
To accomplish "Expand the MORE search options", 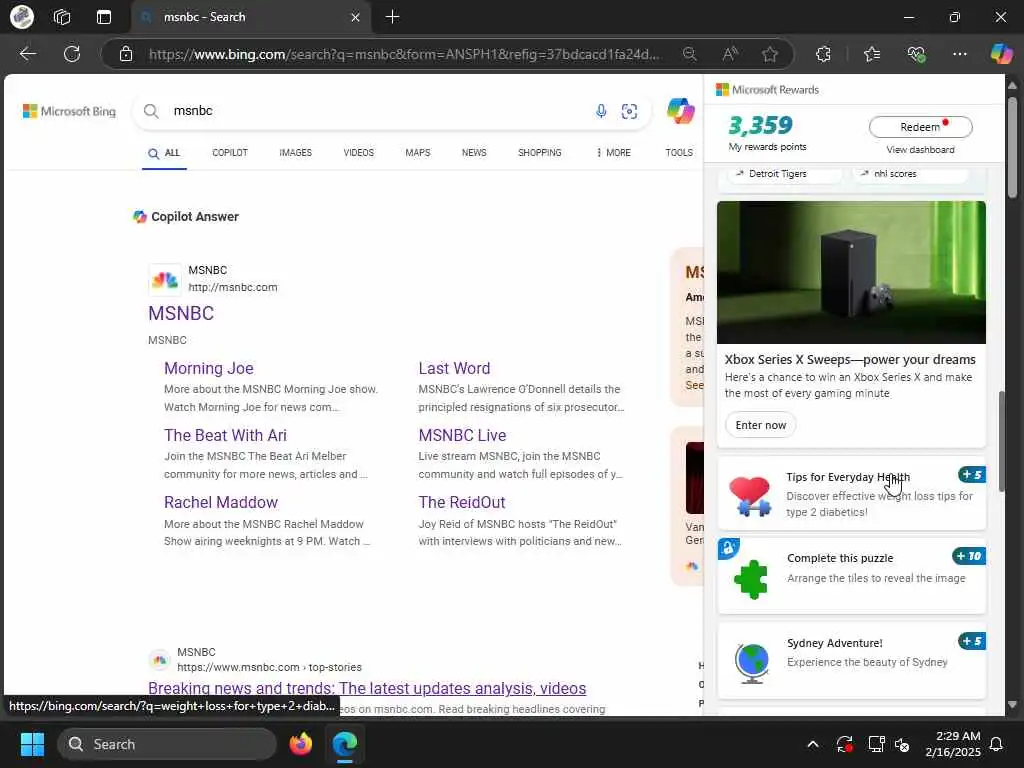I will tap(613, 153).
